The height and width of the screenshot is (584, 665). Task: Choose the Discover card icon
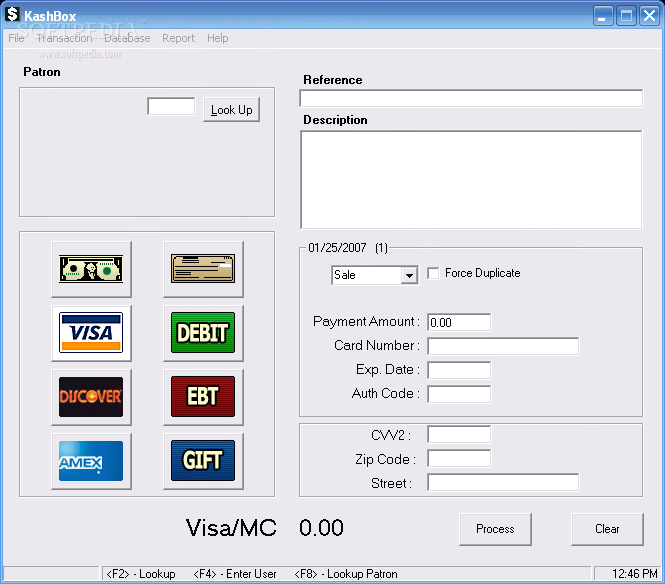(91, 397)
